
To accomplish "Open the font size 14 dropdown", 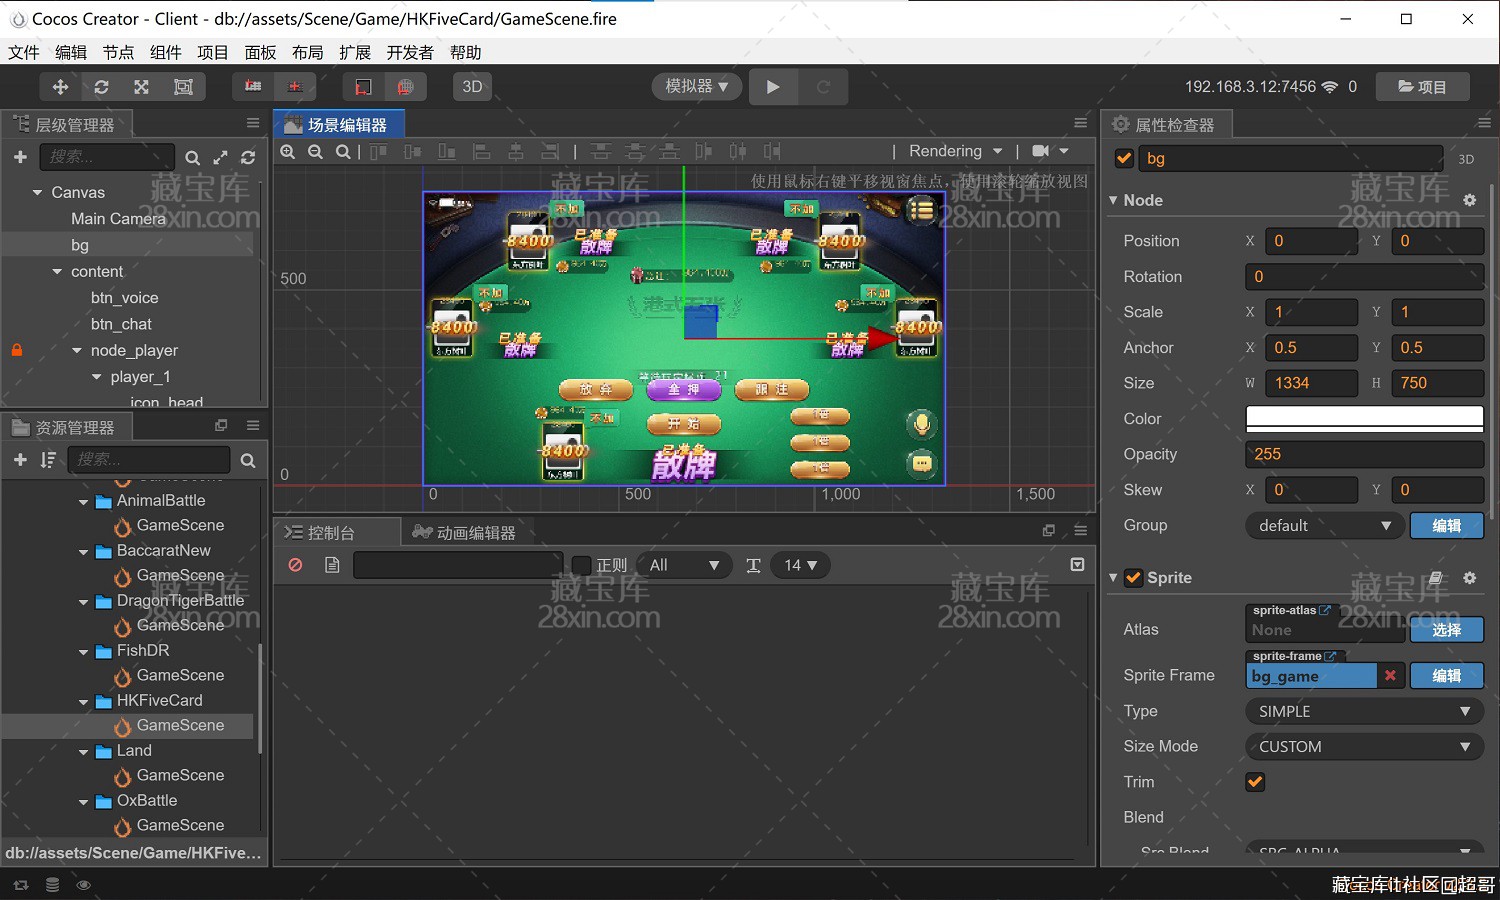I will pyautogui.click(x=801, y=565).
